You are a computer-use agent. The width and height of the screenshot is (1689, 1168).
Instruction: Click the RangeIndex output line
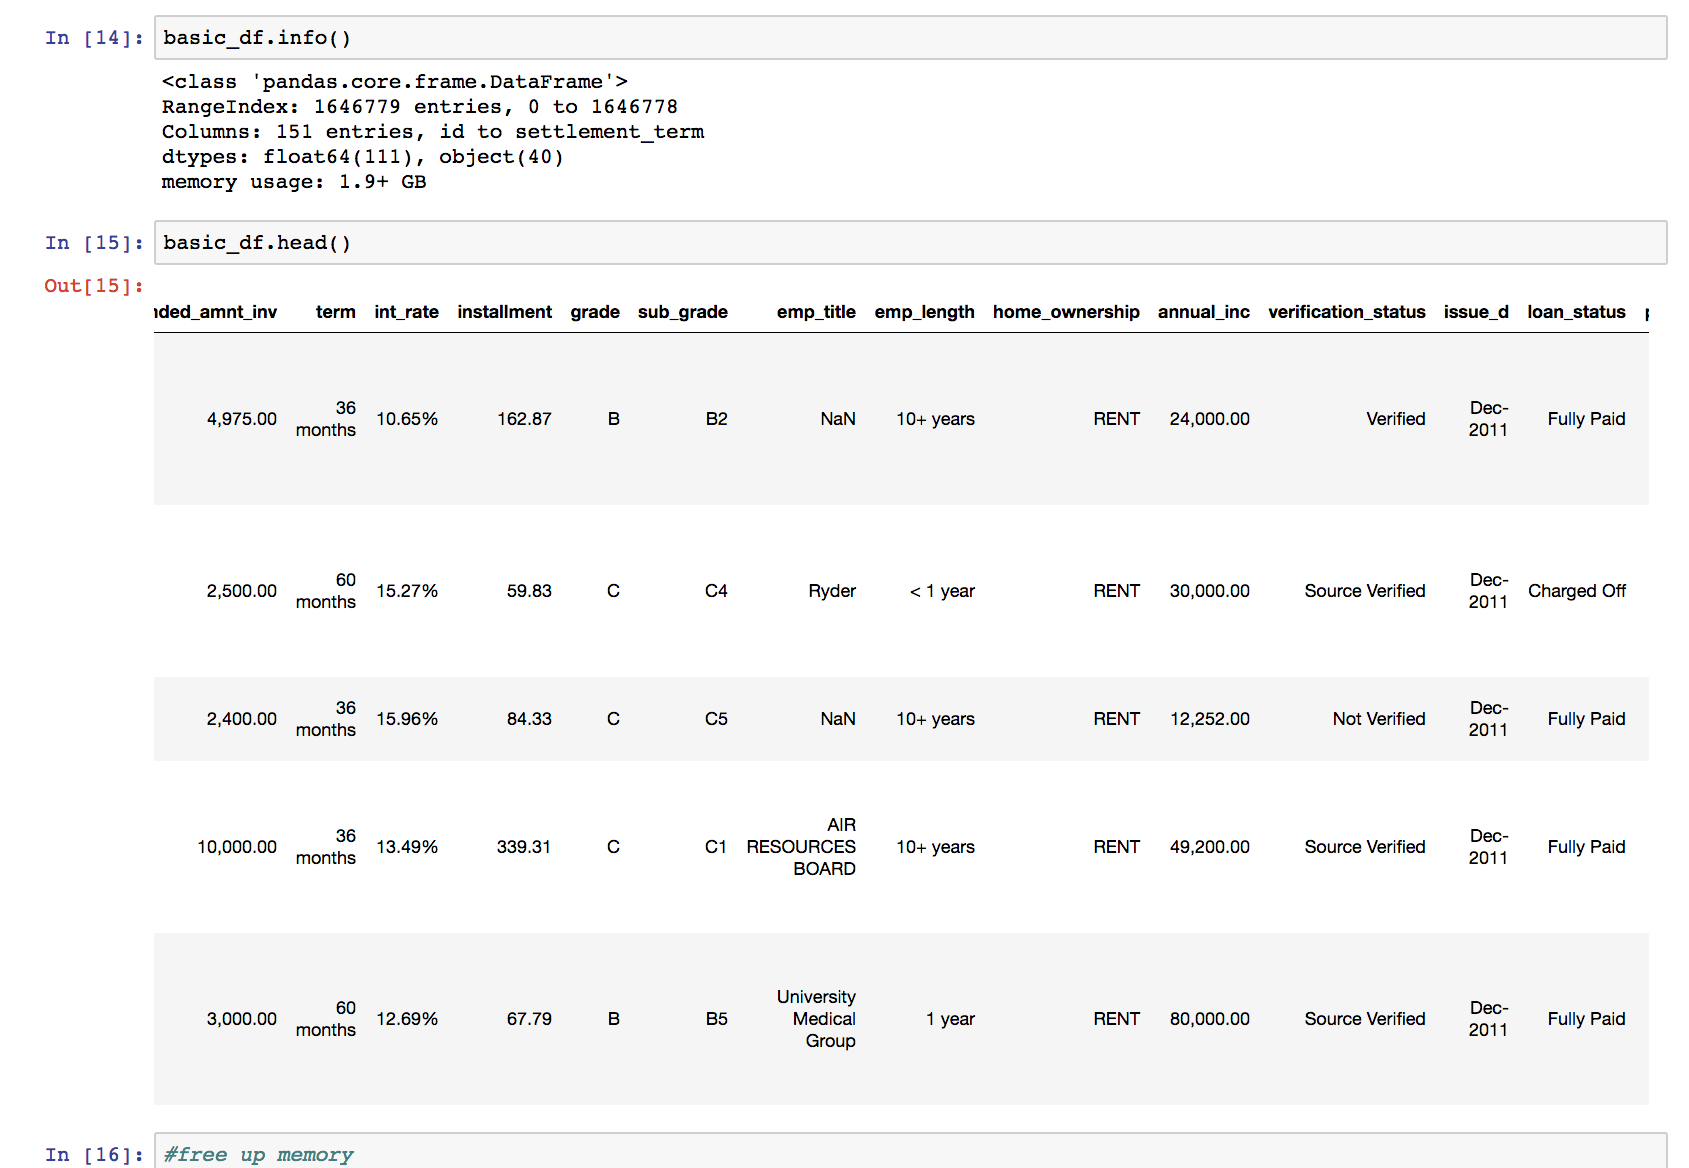[420, 107]
